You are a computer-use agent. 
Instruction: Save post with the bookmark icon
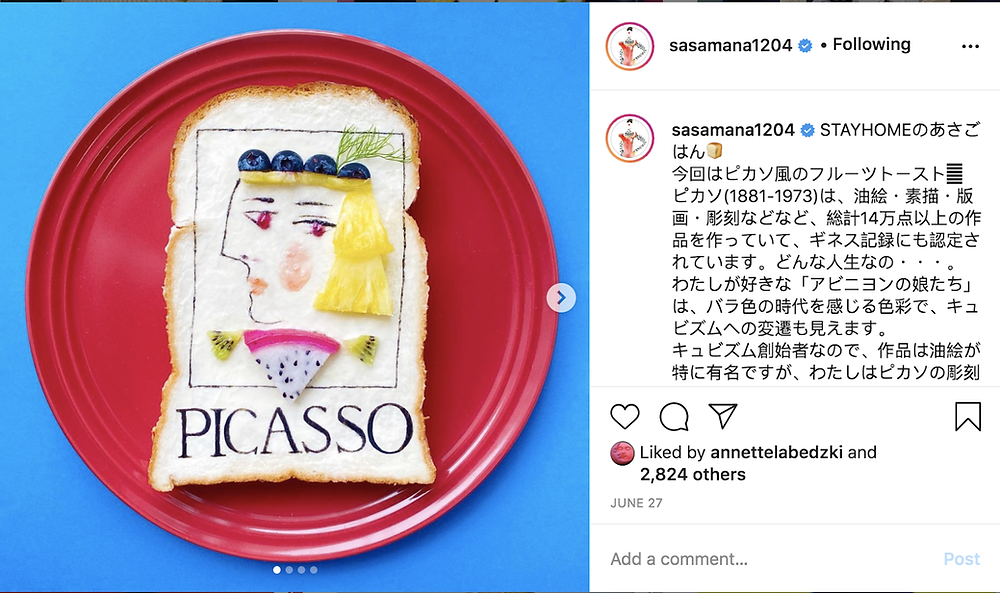[x=967, y=416]
